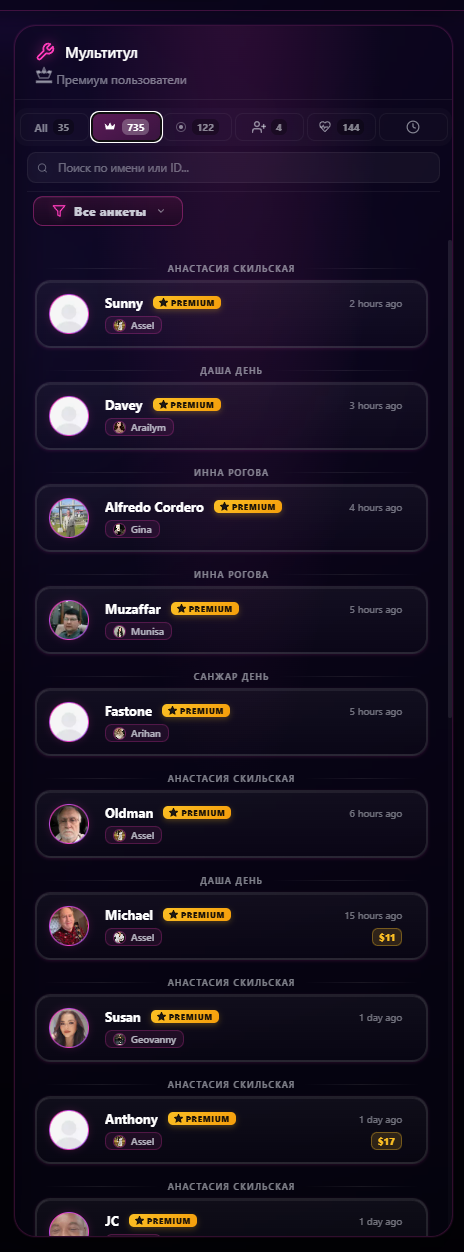Click Alfredo Cordero's profile photo
The image size is (464, 1252).
pos(69,518)
